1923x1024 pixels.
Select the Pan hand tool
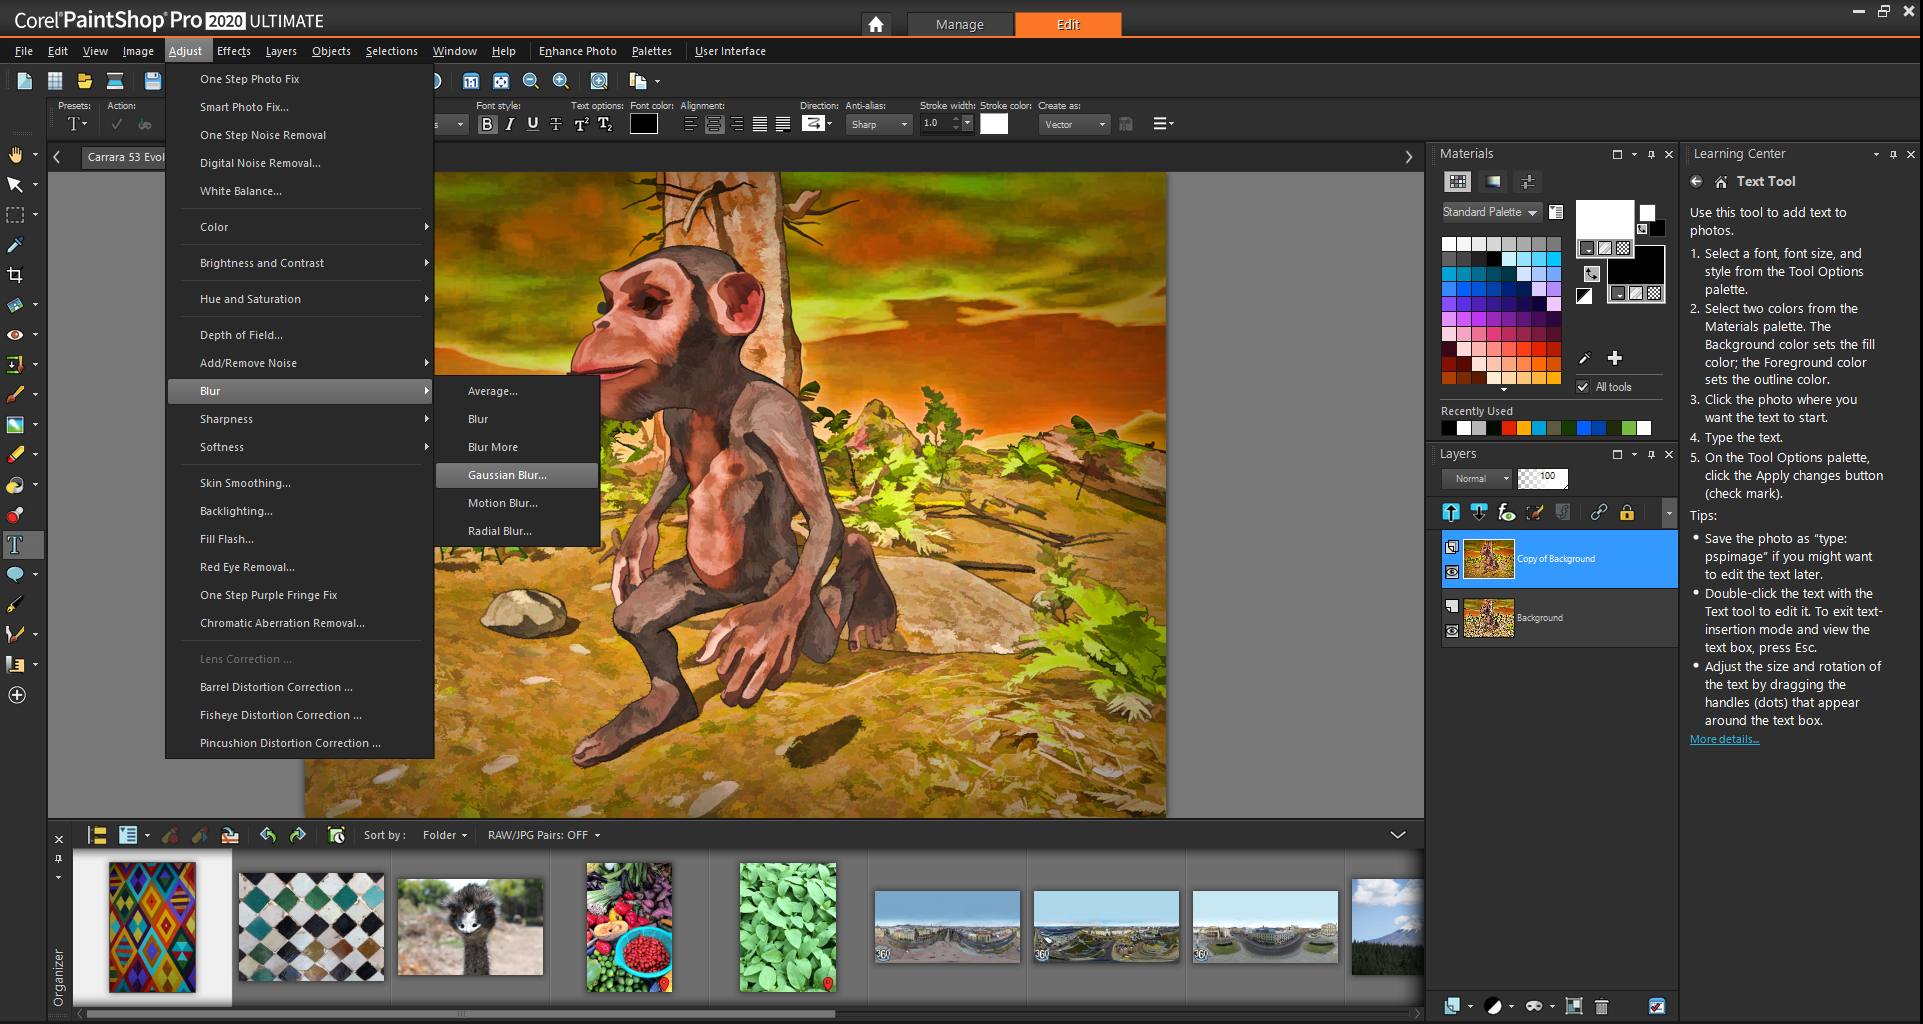[x=15, y=155]
